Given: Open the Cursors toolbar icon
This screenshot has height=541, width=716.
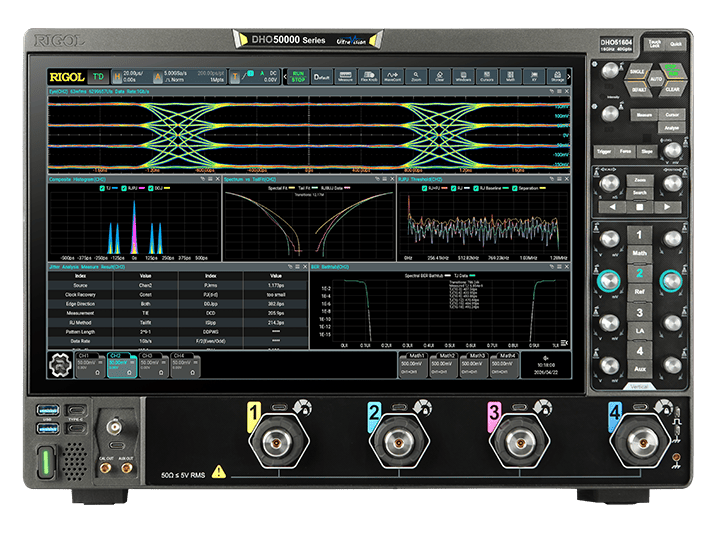Looking at the screenshot, I should point(487,76).
